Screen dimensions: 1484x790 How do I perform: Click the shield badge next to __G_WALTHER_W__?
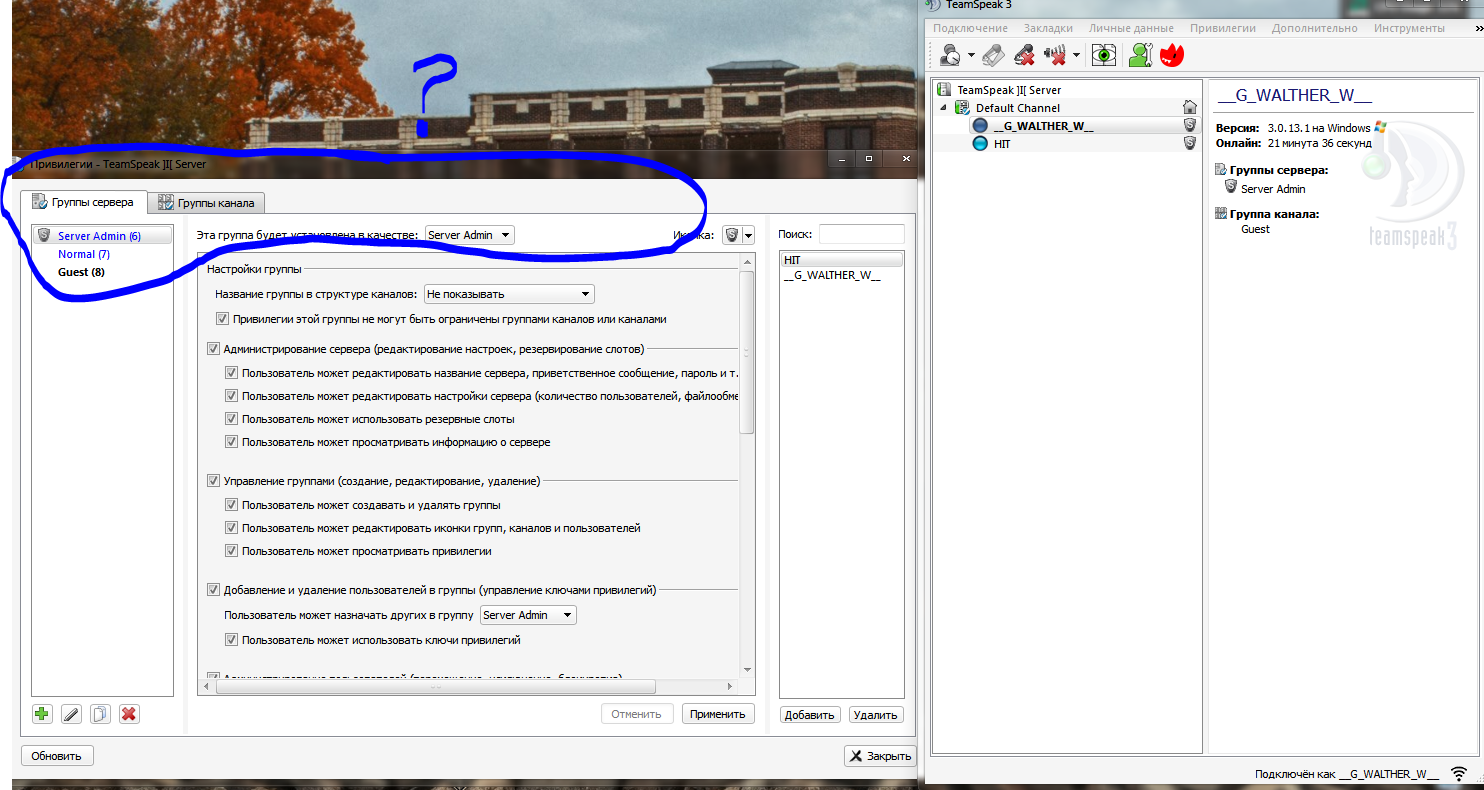pyautogui.click(x=1190, y=125)
